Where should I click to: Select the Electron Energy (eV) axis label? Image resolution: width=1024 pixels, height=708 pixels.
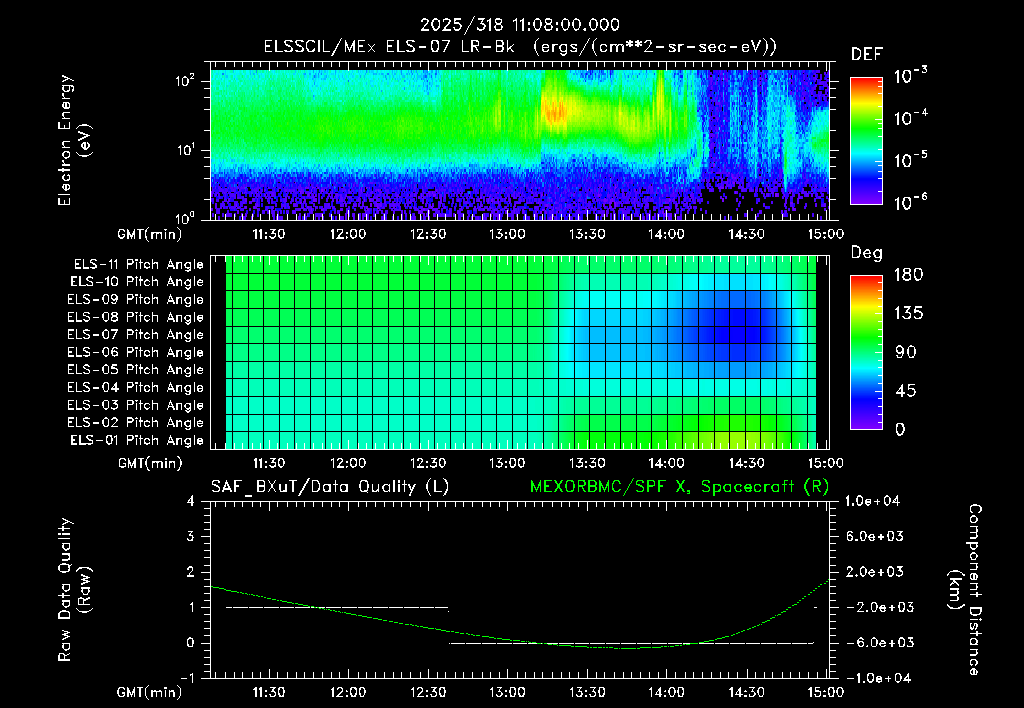[x=74, y=140]
